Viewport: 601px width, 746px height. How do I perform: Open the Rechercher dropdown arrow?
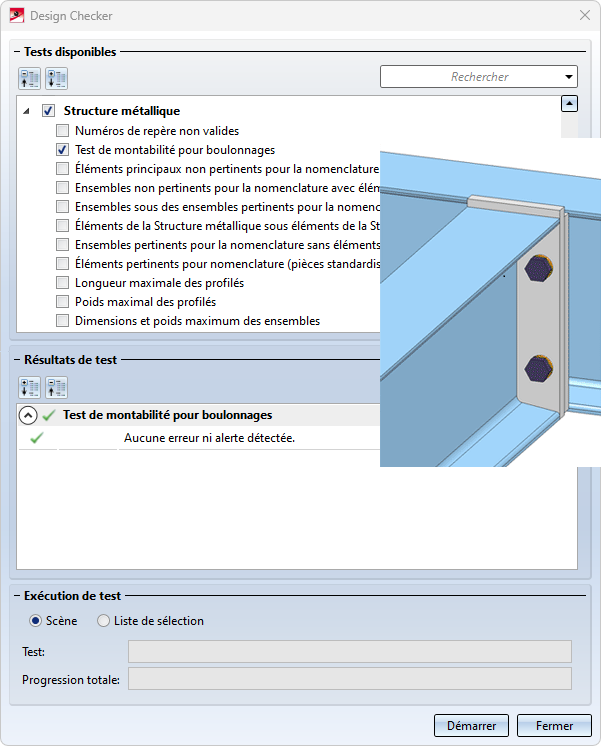(569, 77)
